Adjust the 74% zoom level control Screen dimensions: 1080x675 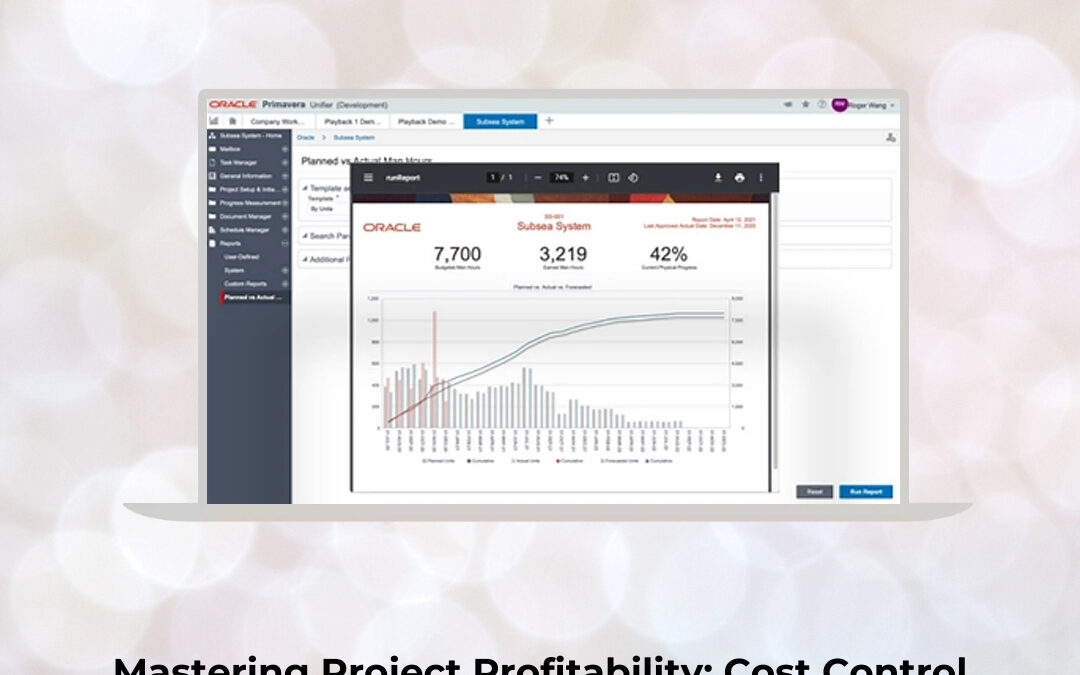click(561, 178)
